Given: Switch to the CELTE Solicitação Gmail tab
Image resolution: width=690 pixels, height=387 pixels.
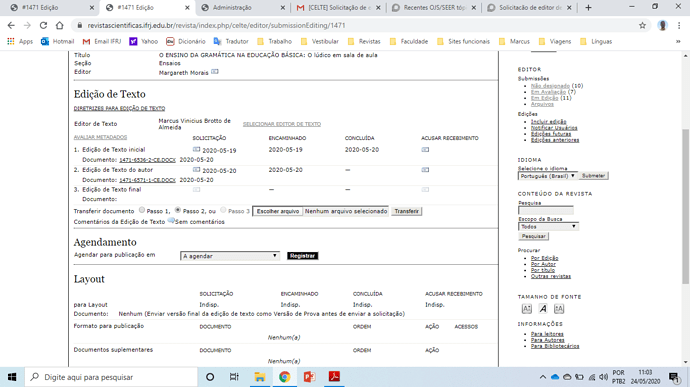Looking at the screenshot, I should pos(338,7).
